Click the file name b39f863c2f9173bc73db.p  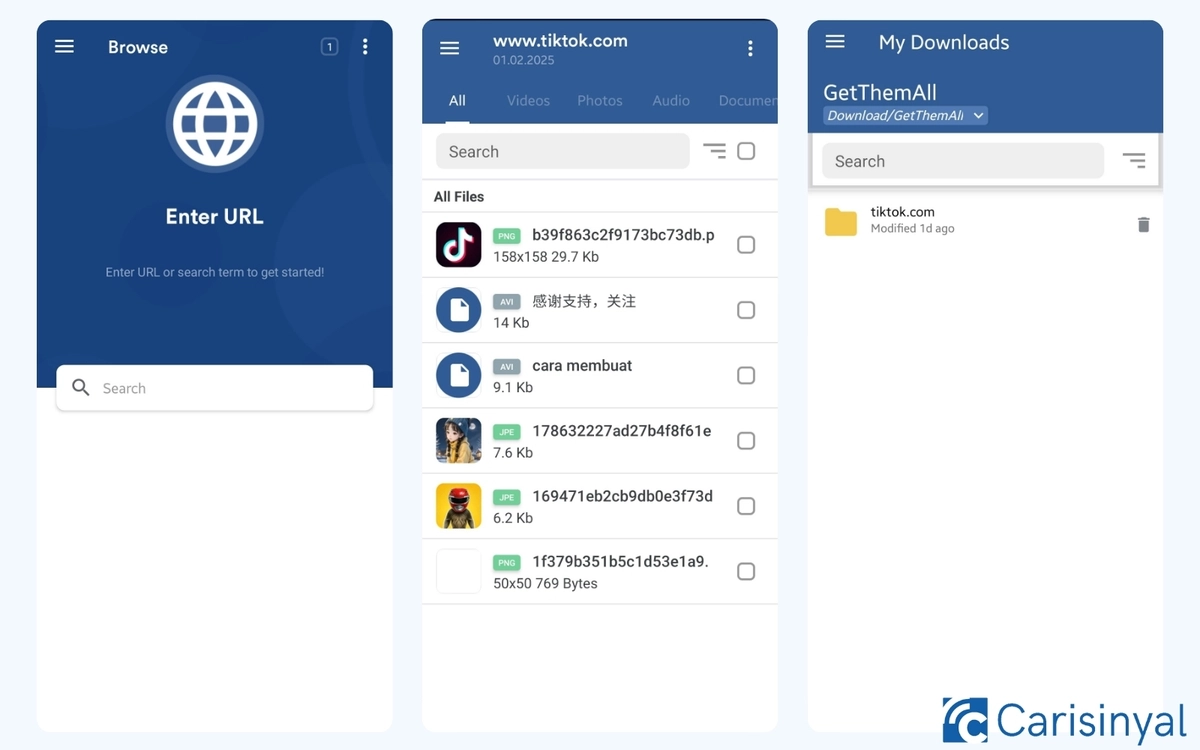(x=623, y=235)
